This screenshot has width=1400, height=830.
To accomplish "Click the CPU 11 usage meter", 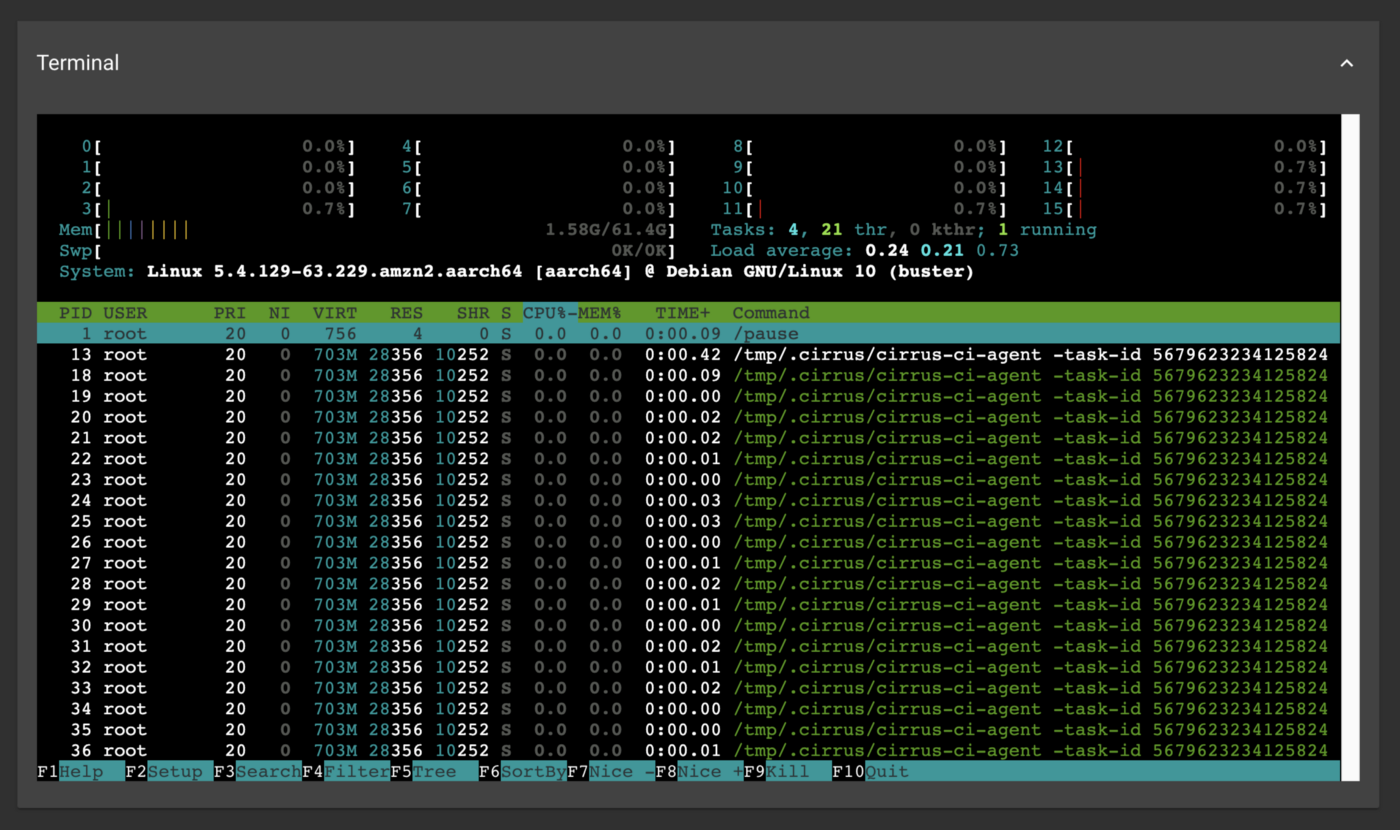I will [x=865, y=209].
